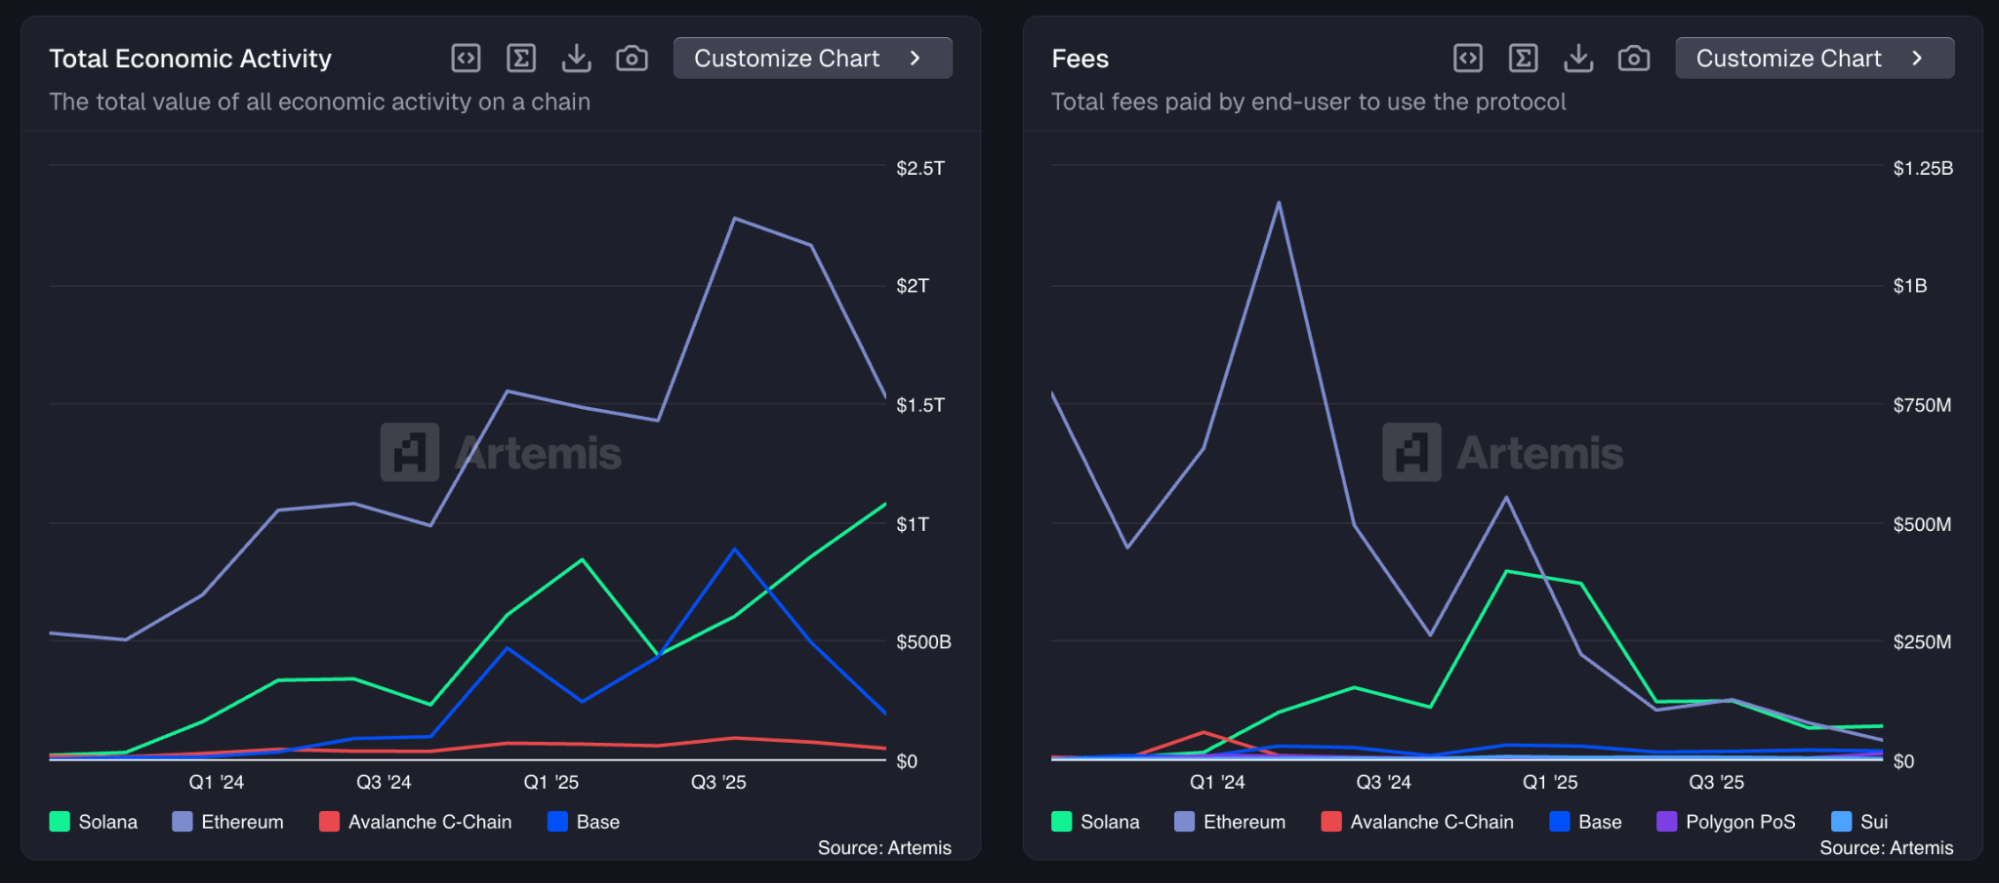Toggle Sui series in Fees legend
The width and height of the screenshot is (1999, 884).
click(x=1860, y=822)
